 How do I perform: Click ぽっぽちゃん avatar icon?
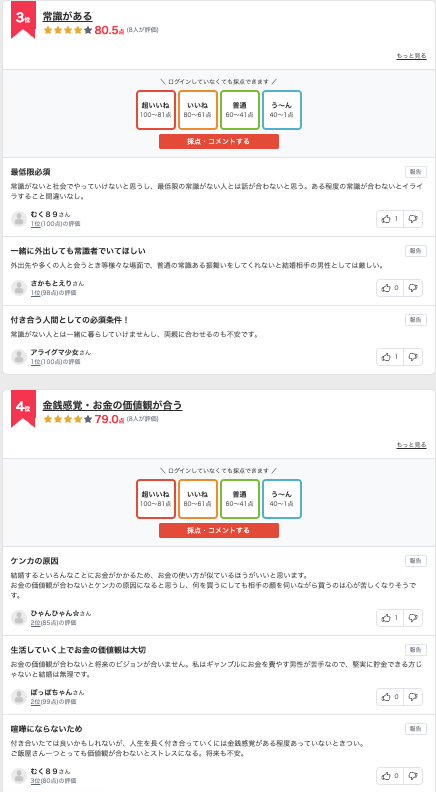19,697
